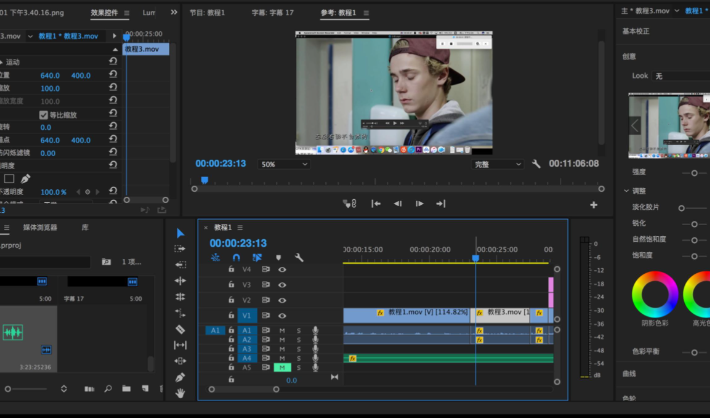Screen dimensions: 710x418
Task: Open the 媒体浏览器 panel tab
Action: point(40,227)
